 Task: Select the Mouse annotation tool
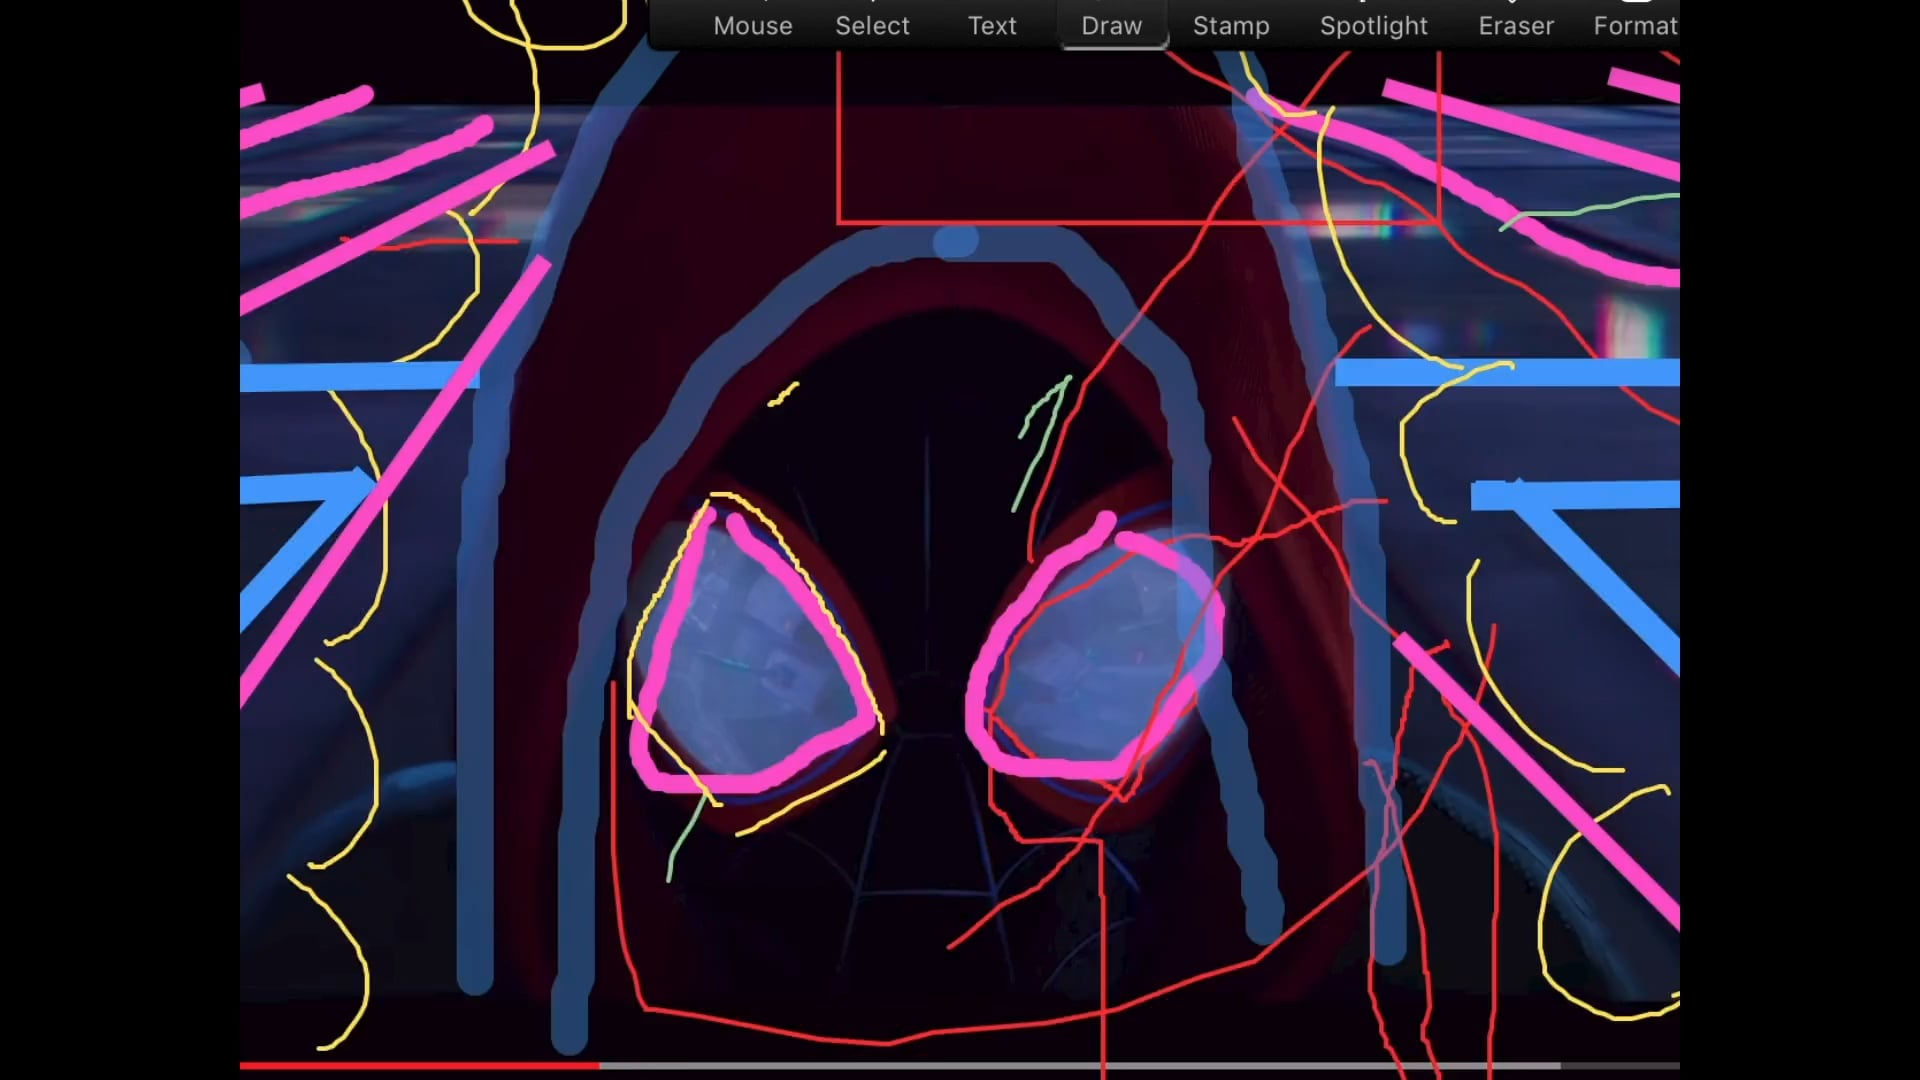point(752,26)
